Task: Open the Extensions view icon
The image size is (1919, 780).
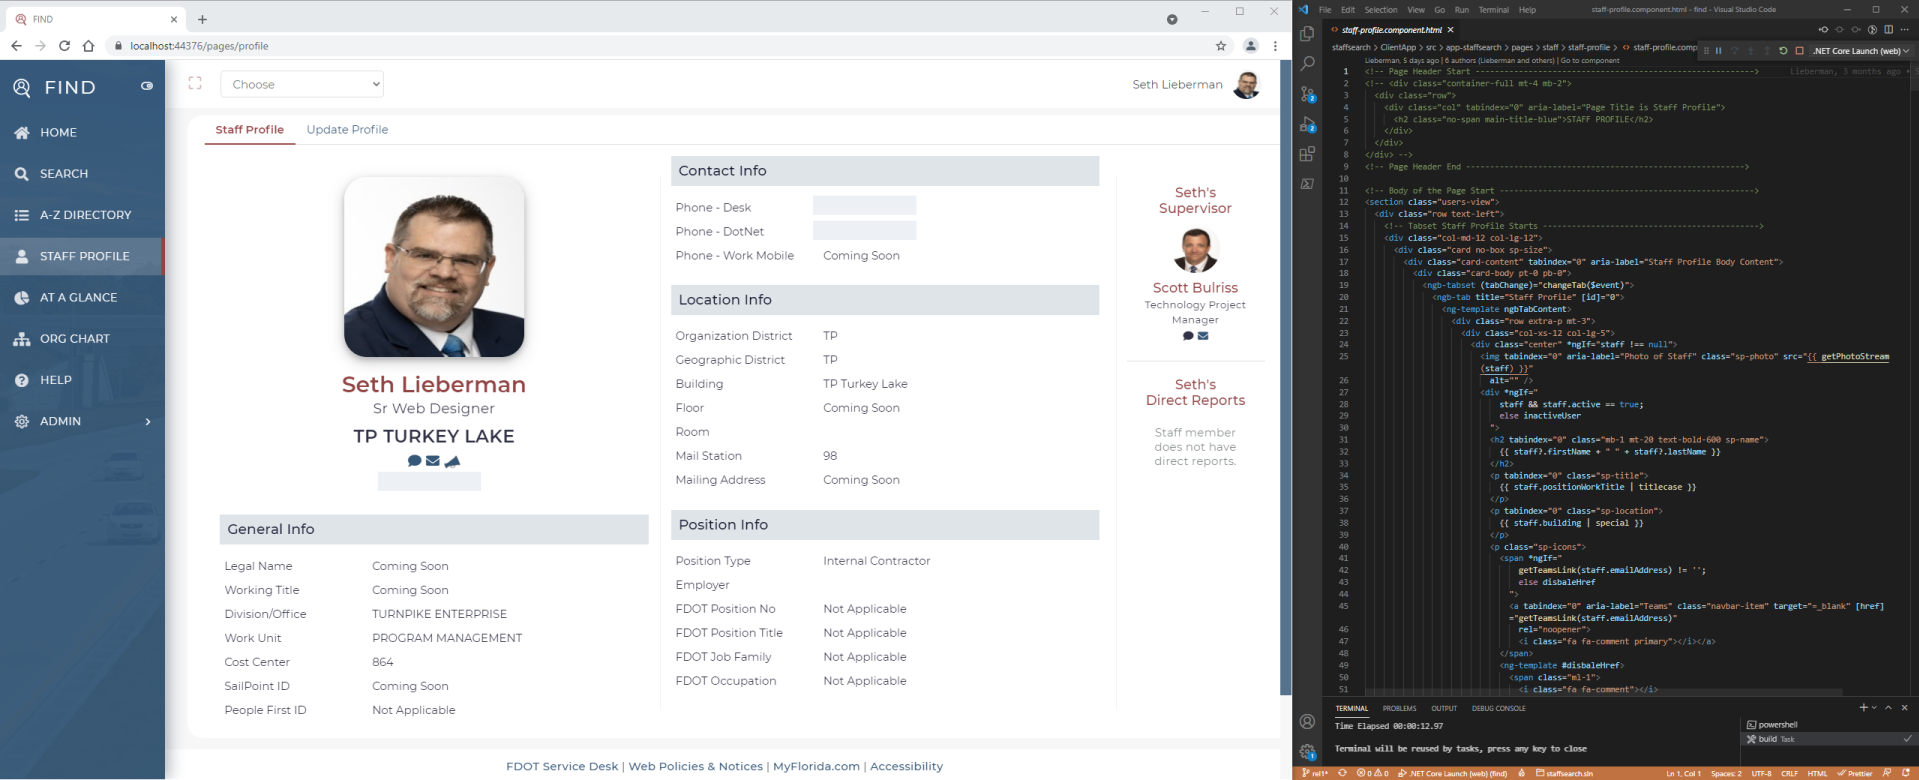Action: pos(1307,154)
